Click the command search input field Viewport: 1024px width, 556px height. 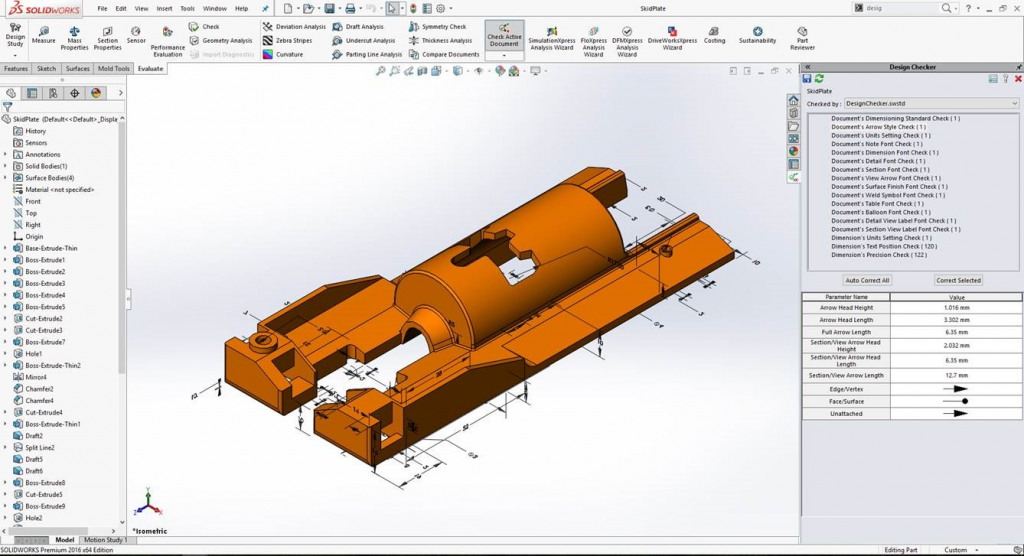(900, 8)
